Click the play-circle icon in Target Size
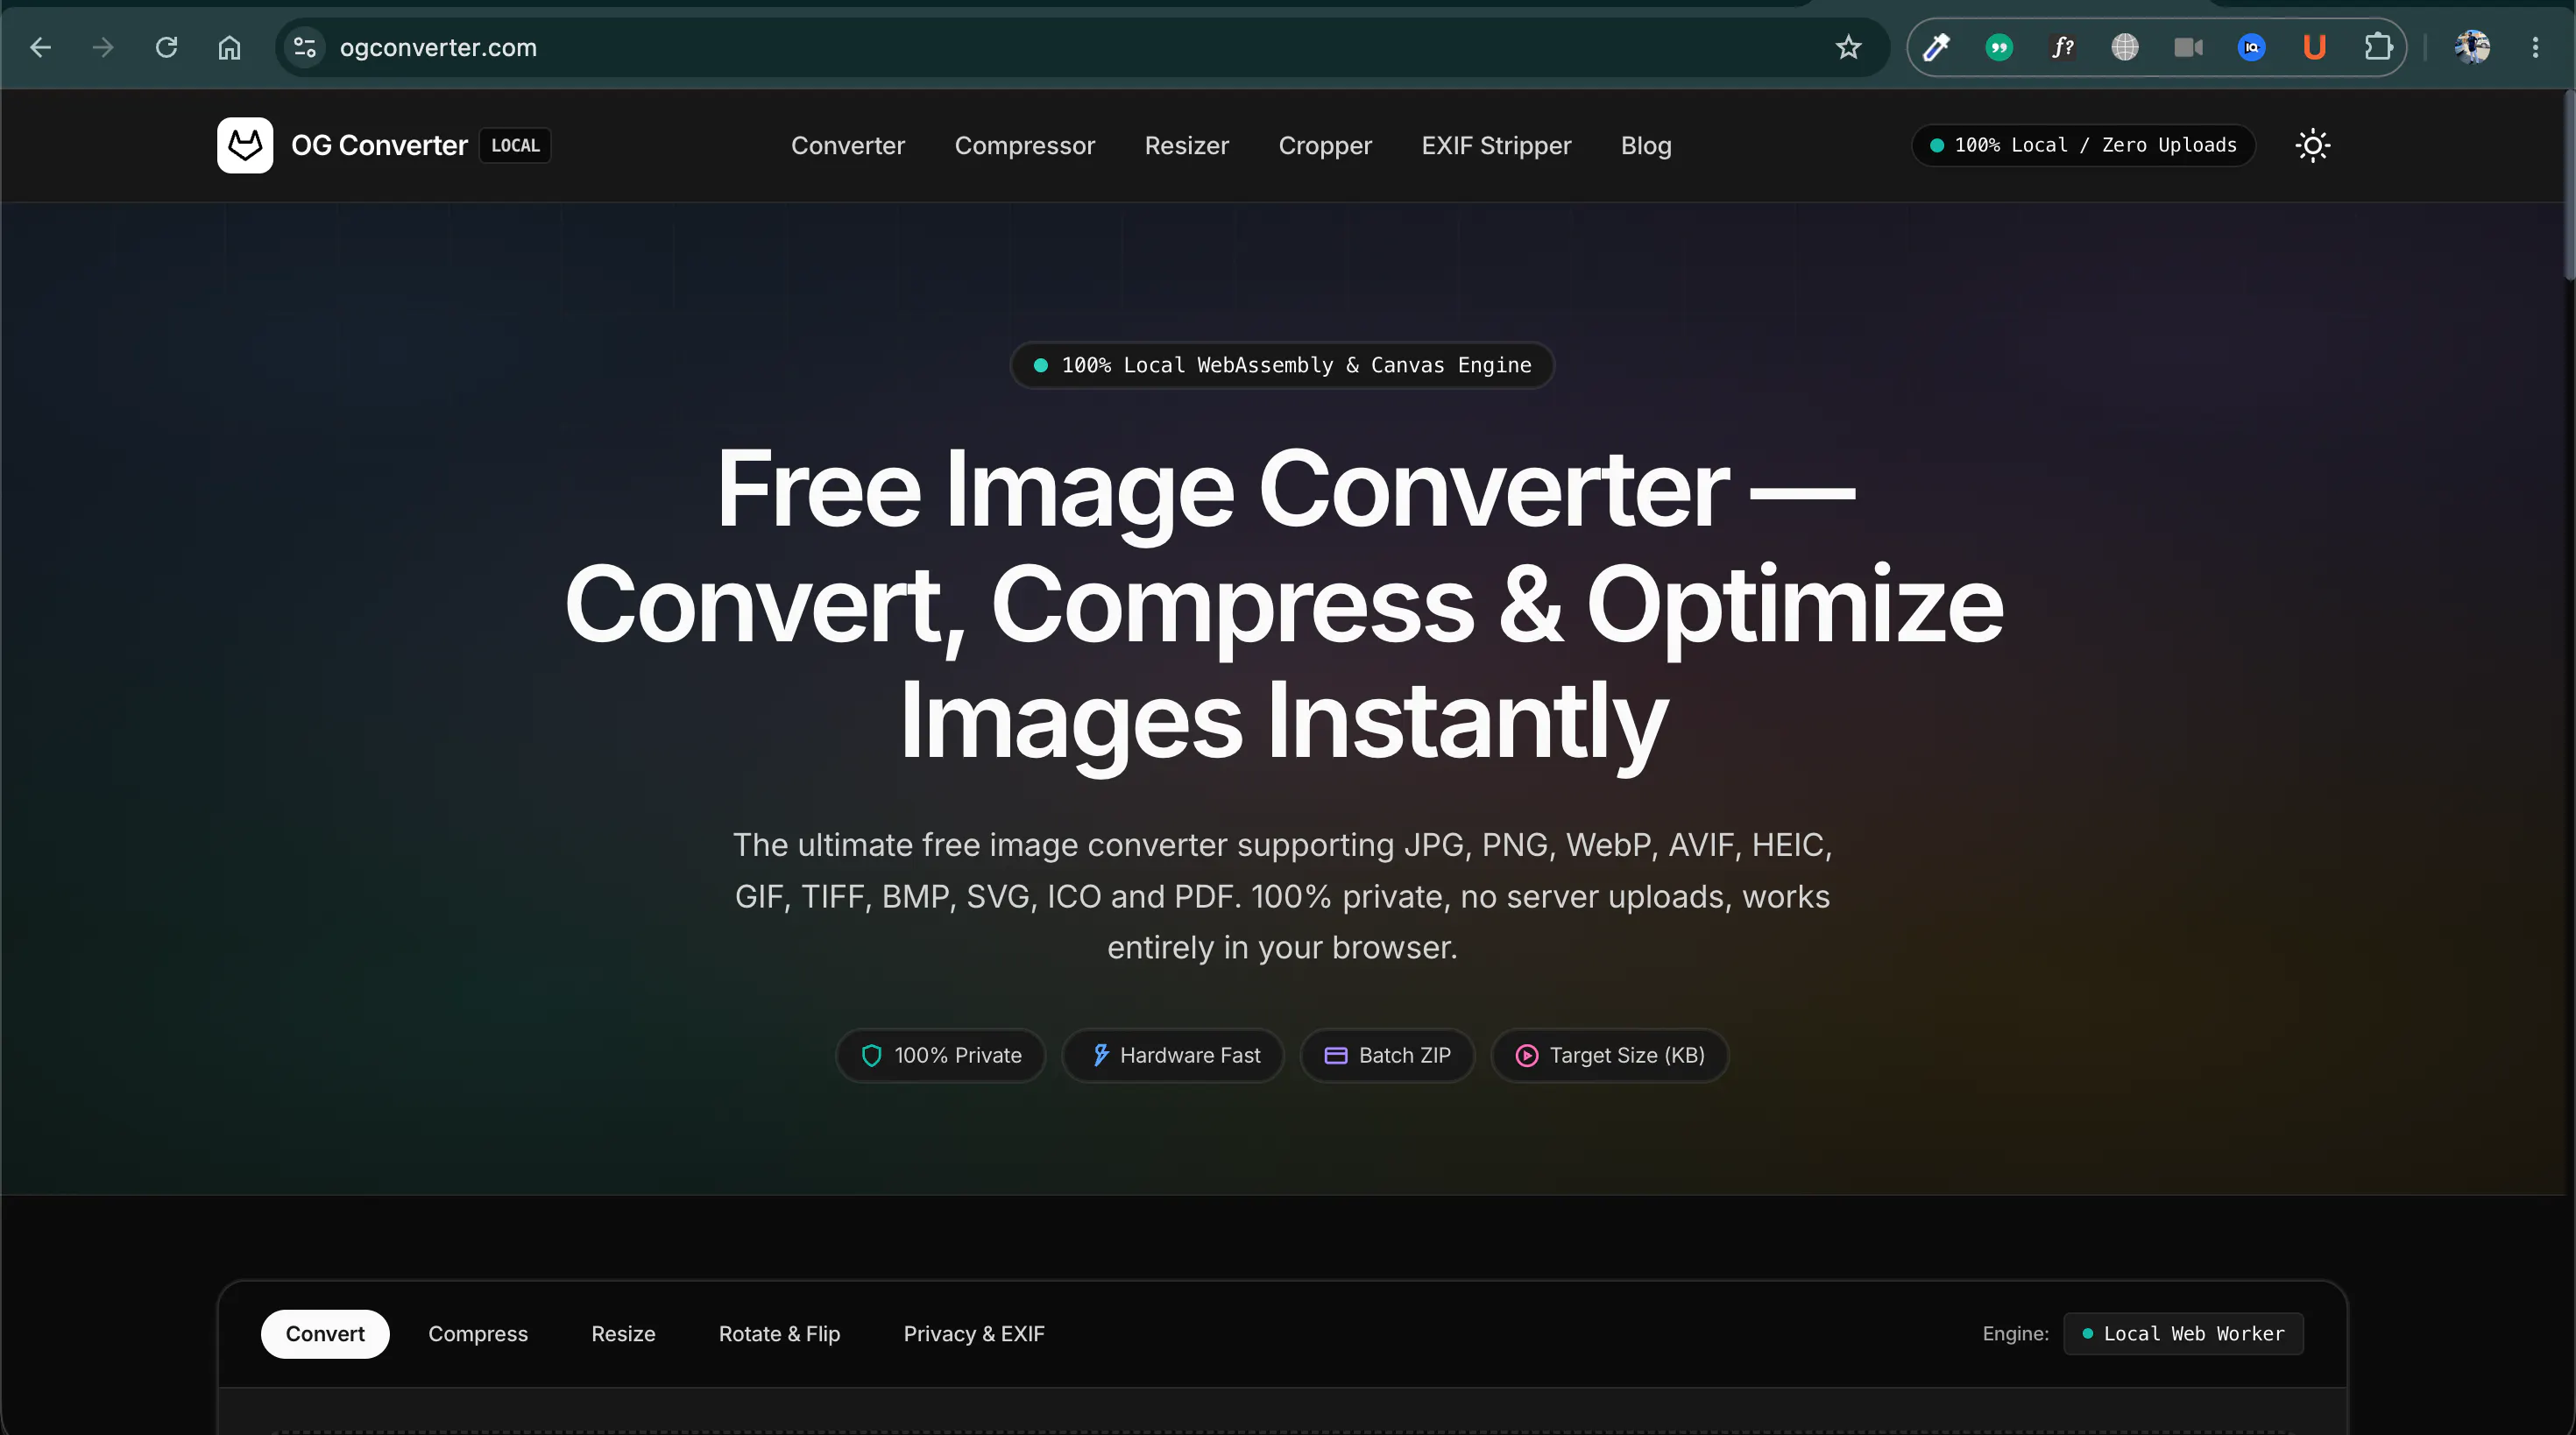The width and height of the screenshot is (2576, 1435). (x=1526, y=1055)
